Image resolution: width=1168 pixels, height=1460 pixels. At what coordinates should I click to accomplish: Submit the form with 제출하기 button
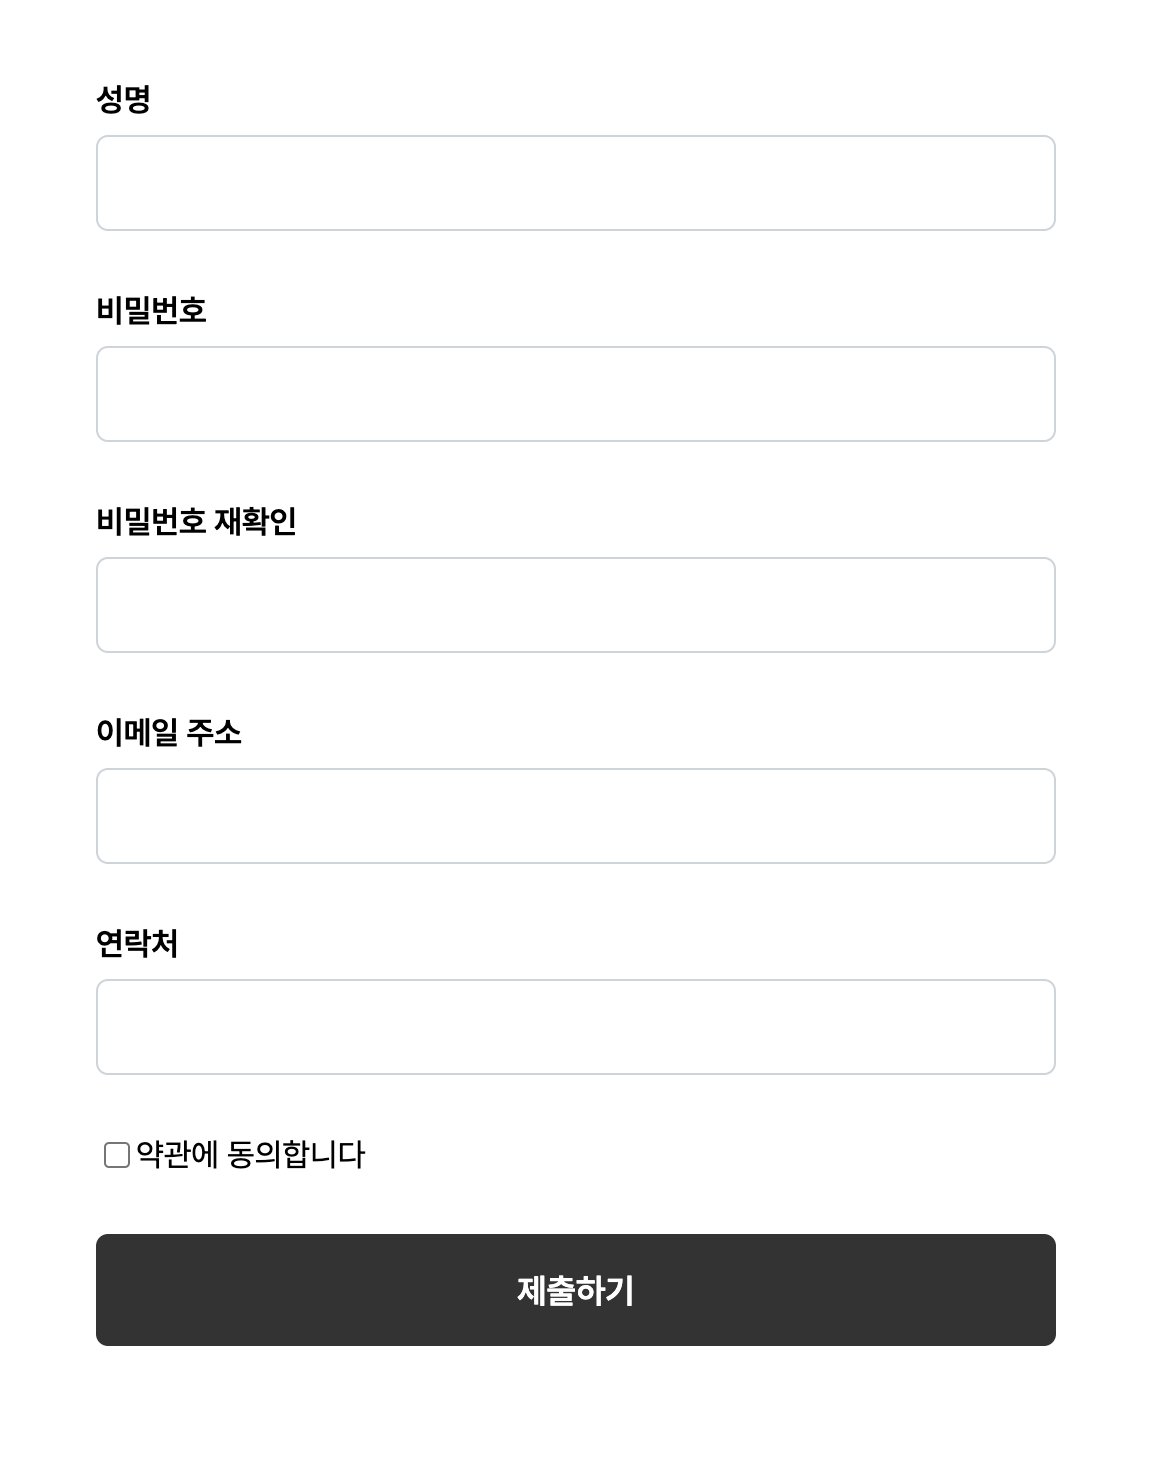point(576,1290)
